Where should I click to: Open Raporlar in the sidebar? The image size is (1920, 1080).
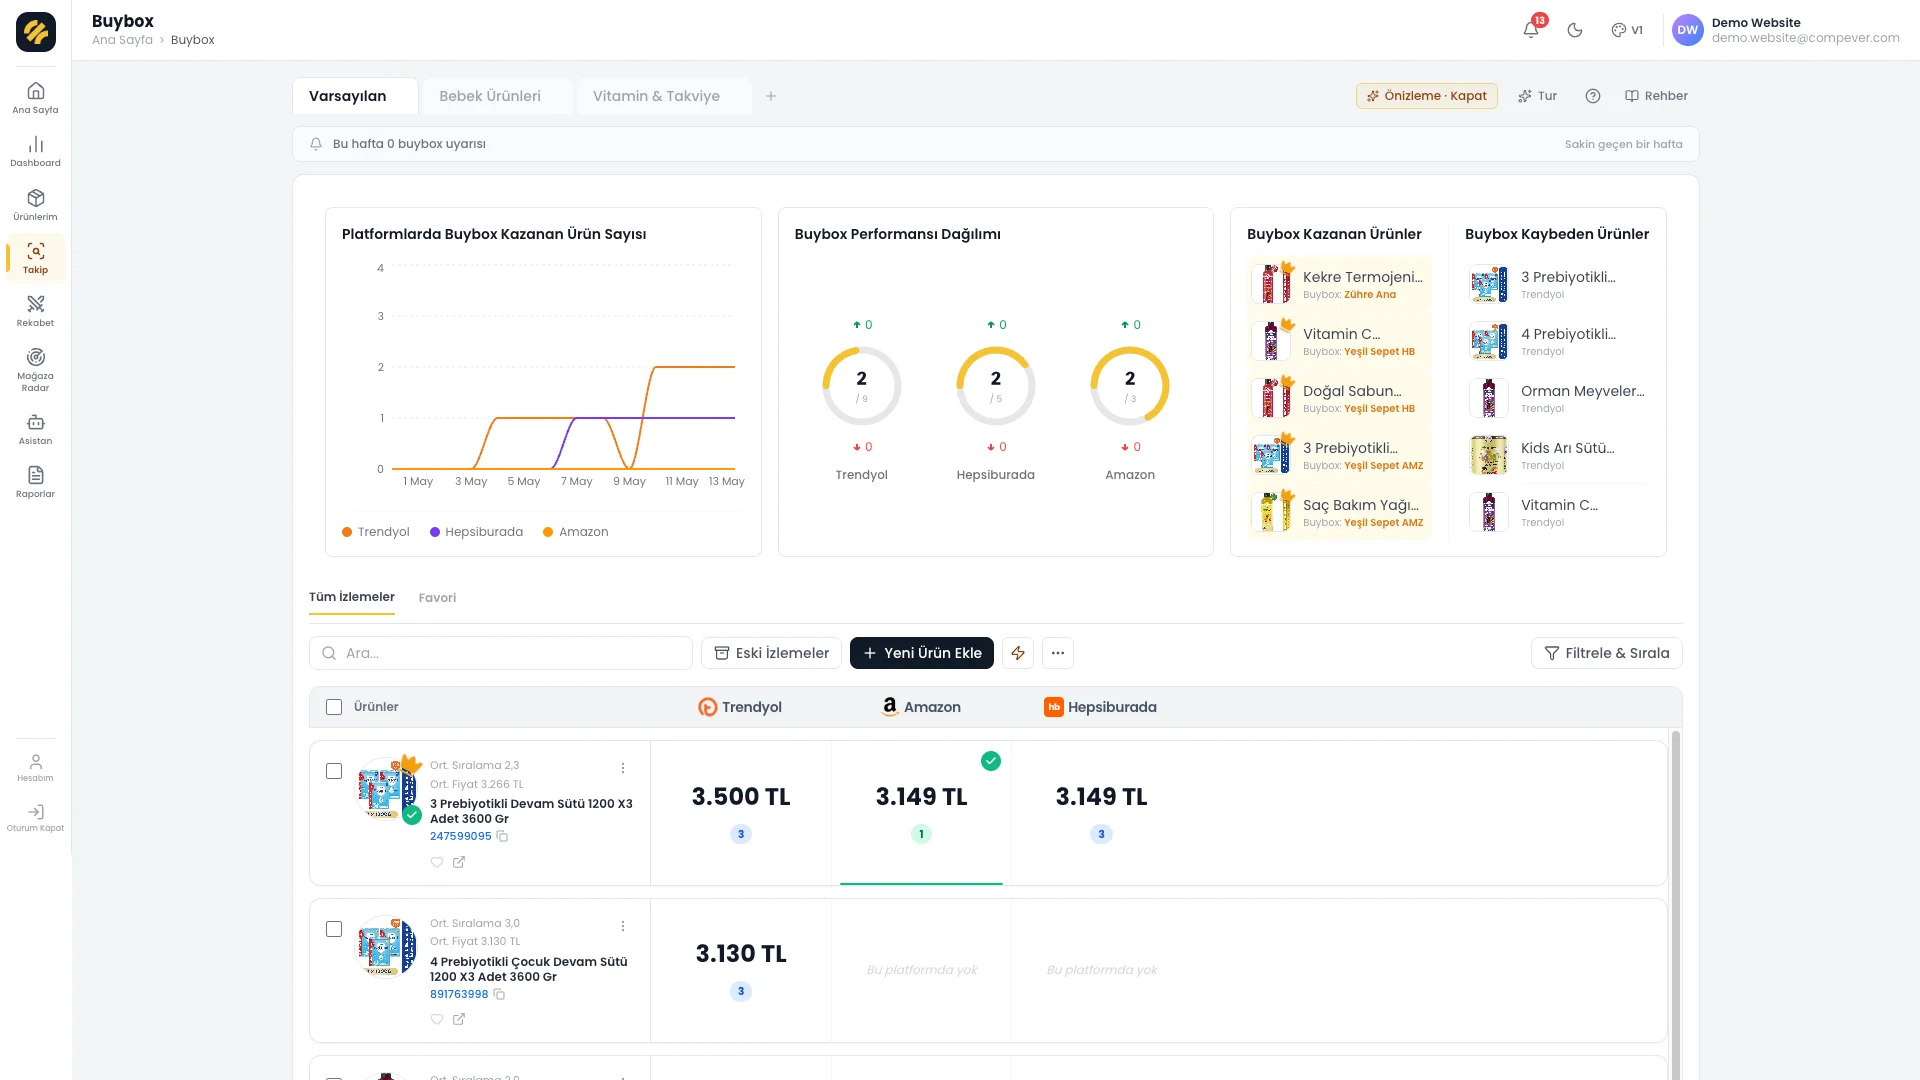pos(35,482)
